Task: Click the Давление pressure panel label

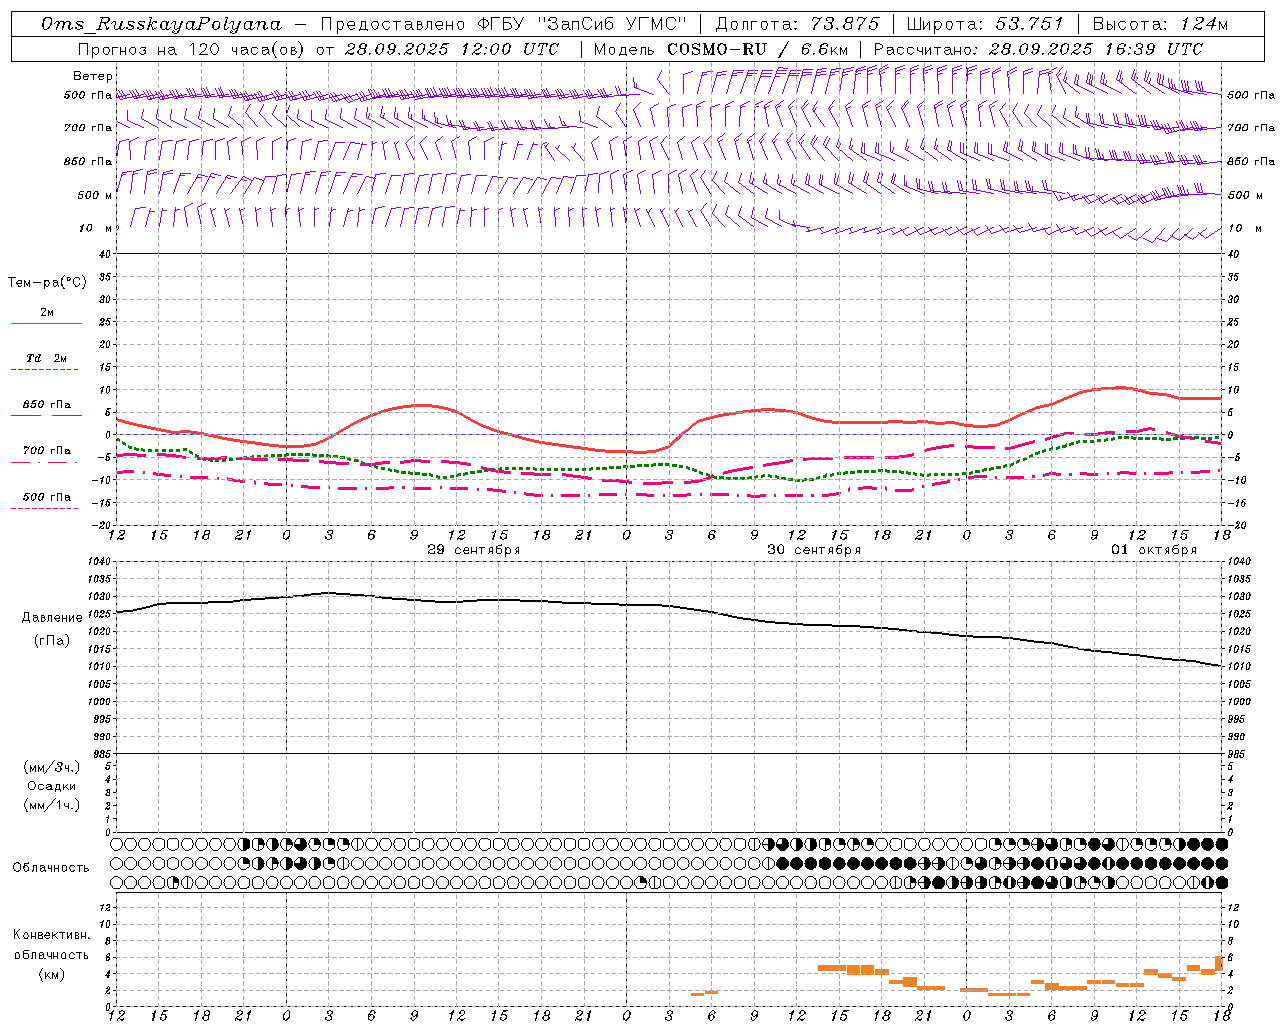Action: click(52, 618)
